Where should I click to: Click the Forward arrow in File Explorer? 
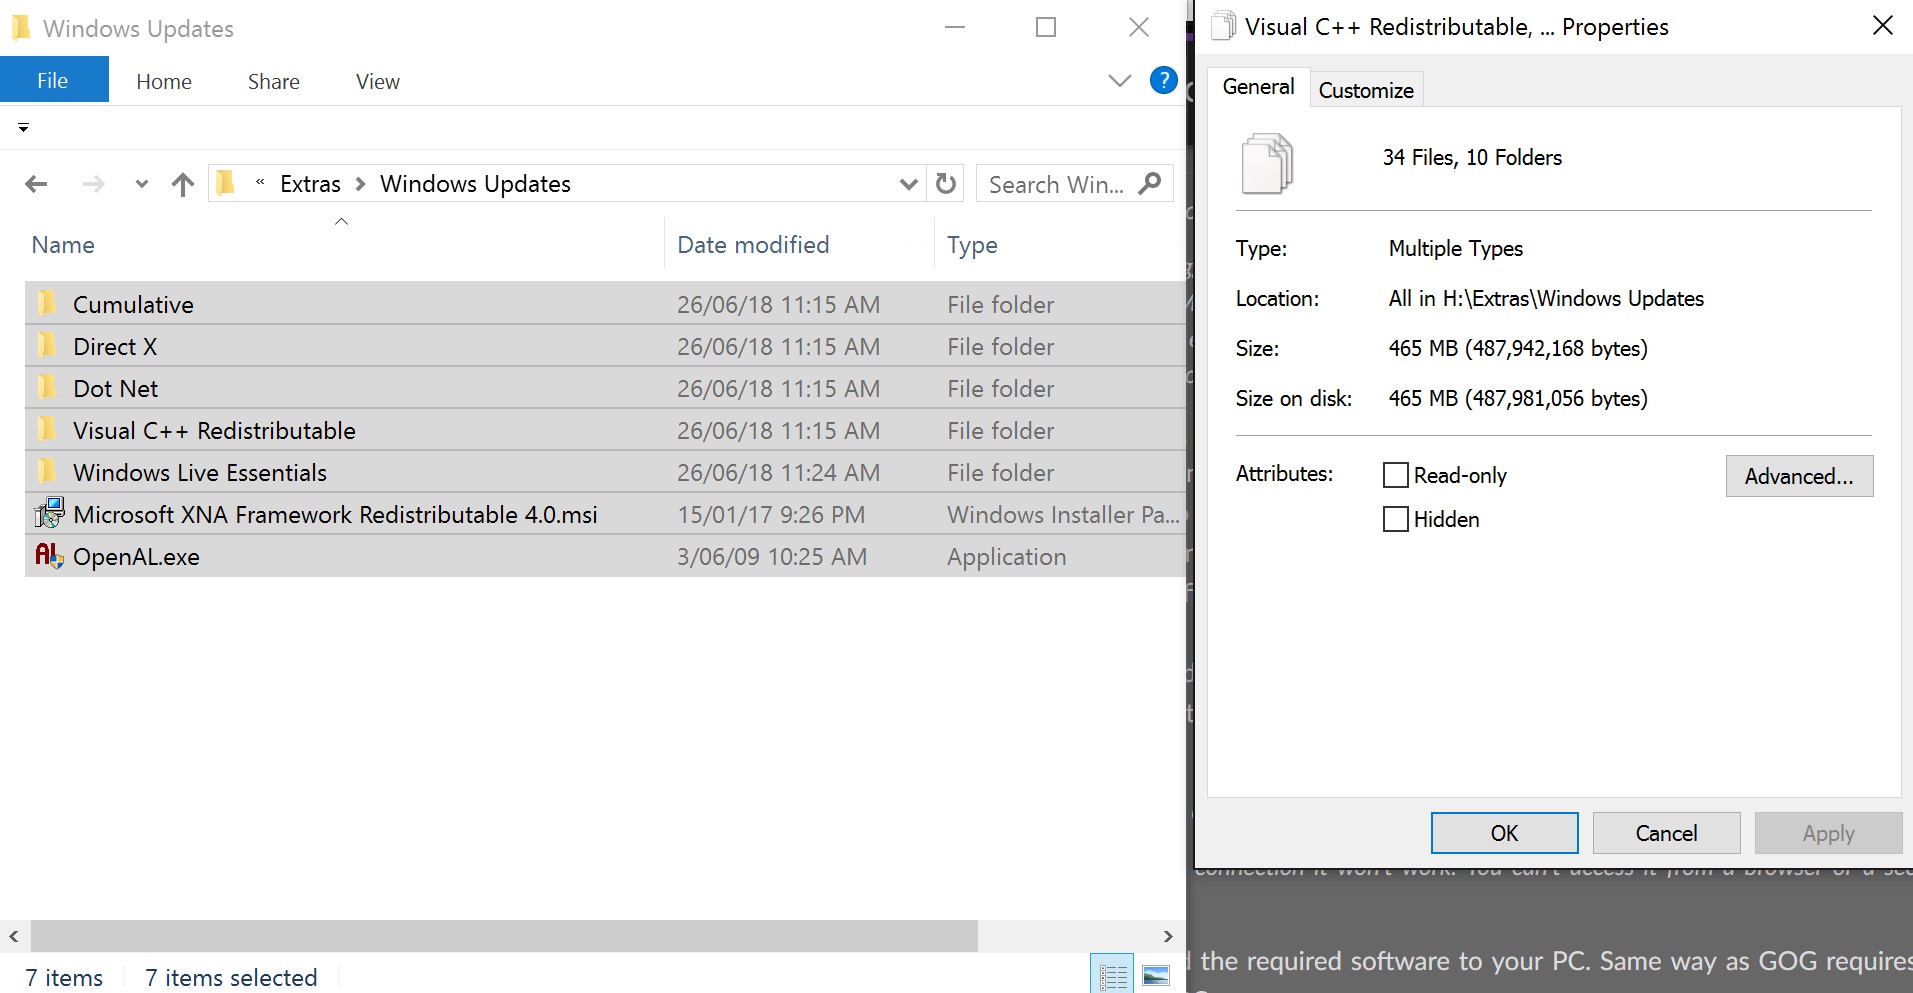coord(94,184)
